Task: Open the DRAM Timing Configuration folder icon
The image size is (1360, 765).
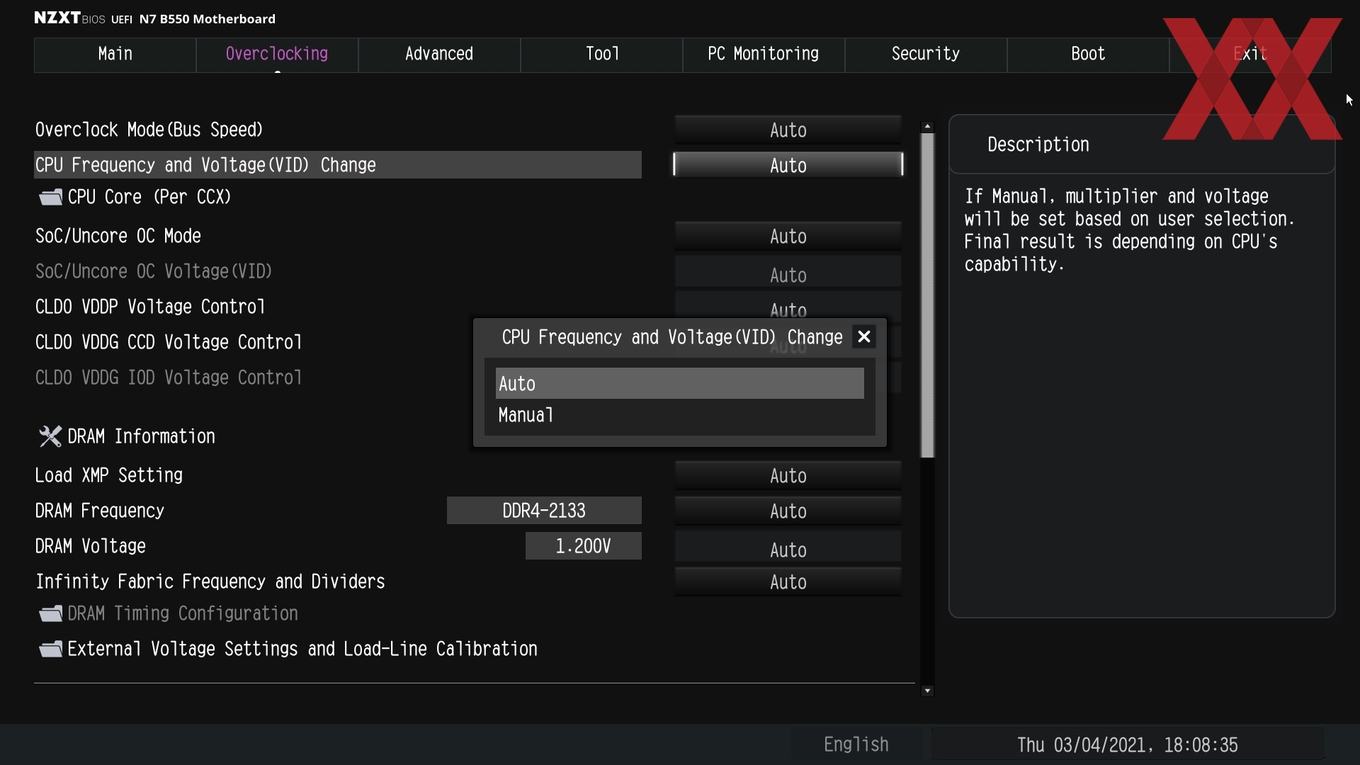Action: (x=50, y=613)
